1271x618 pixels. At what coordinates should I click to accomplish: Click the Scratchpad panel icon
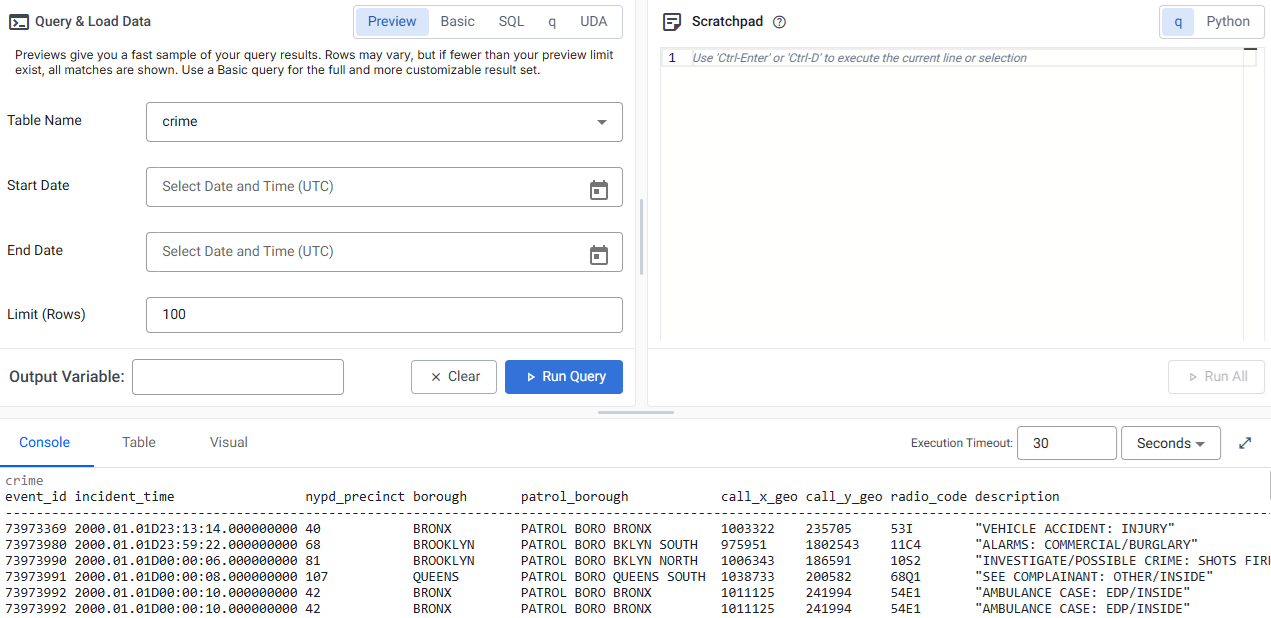669,21
